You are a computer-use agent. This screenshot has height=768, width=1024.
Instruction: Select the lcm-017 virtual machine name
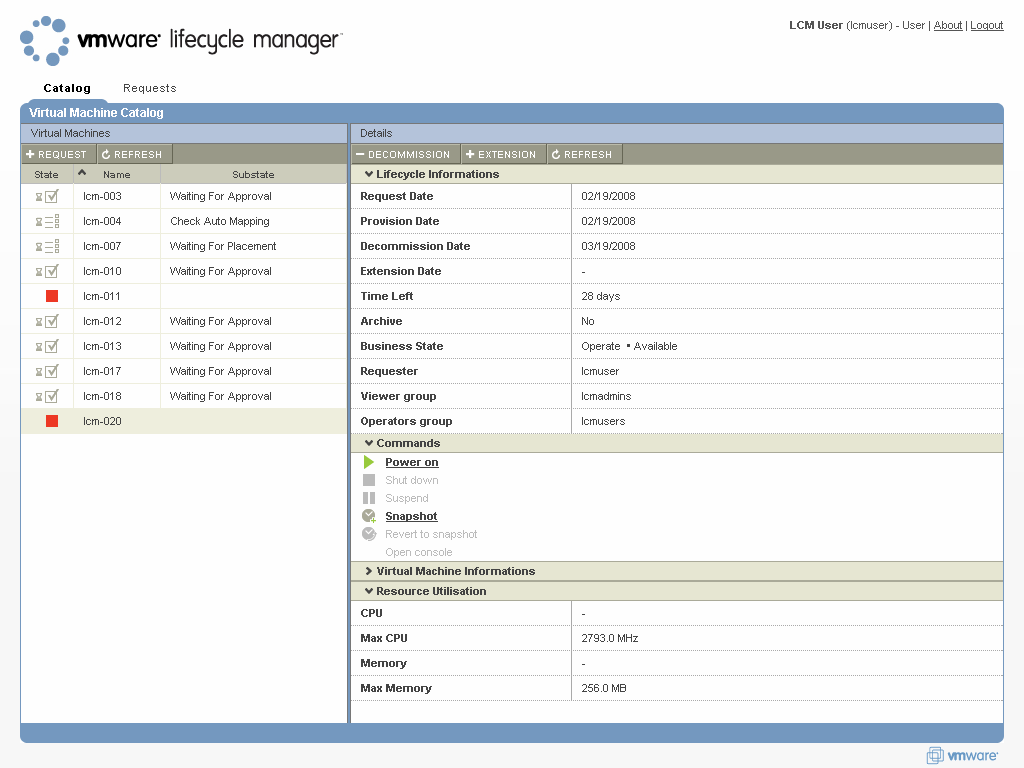pyautogui.click(x=102, y=371)
